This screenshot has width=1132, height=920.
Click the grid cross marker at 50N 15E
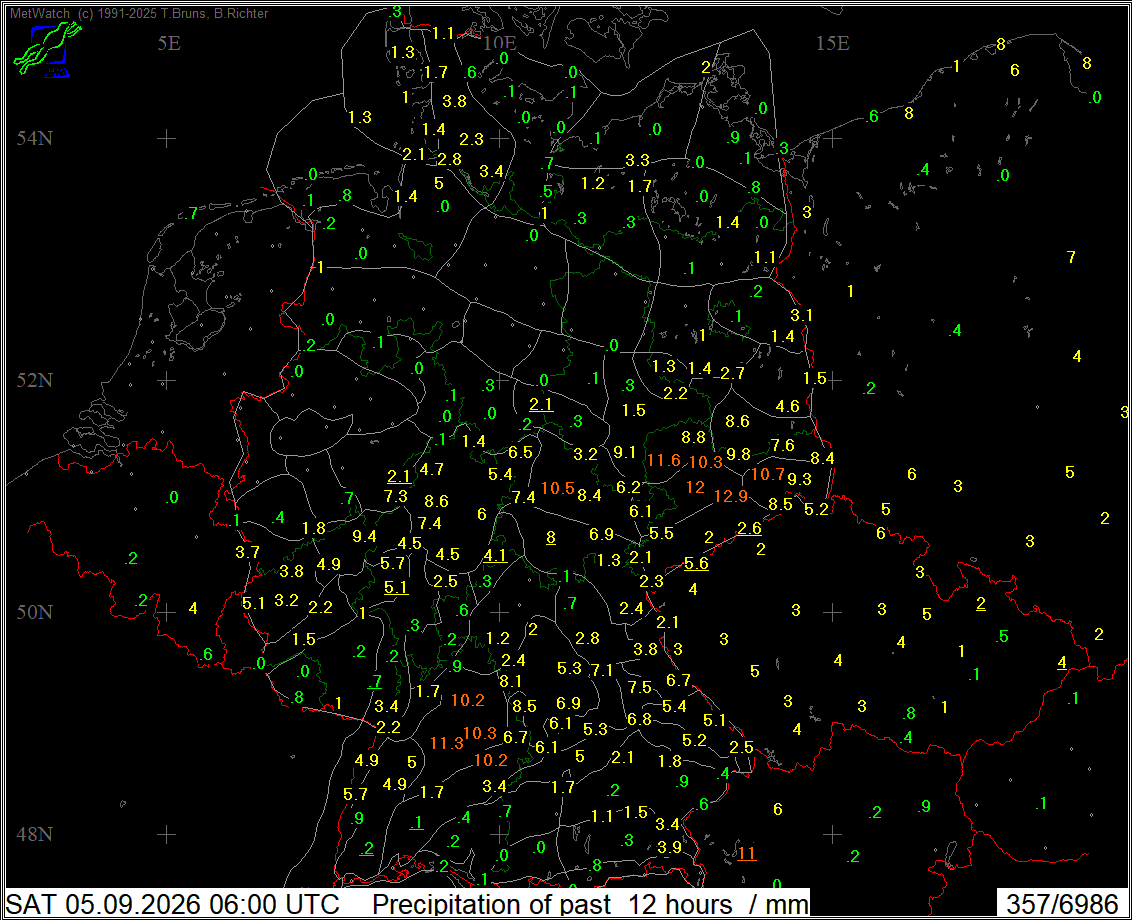832,612
